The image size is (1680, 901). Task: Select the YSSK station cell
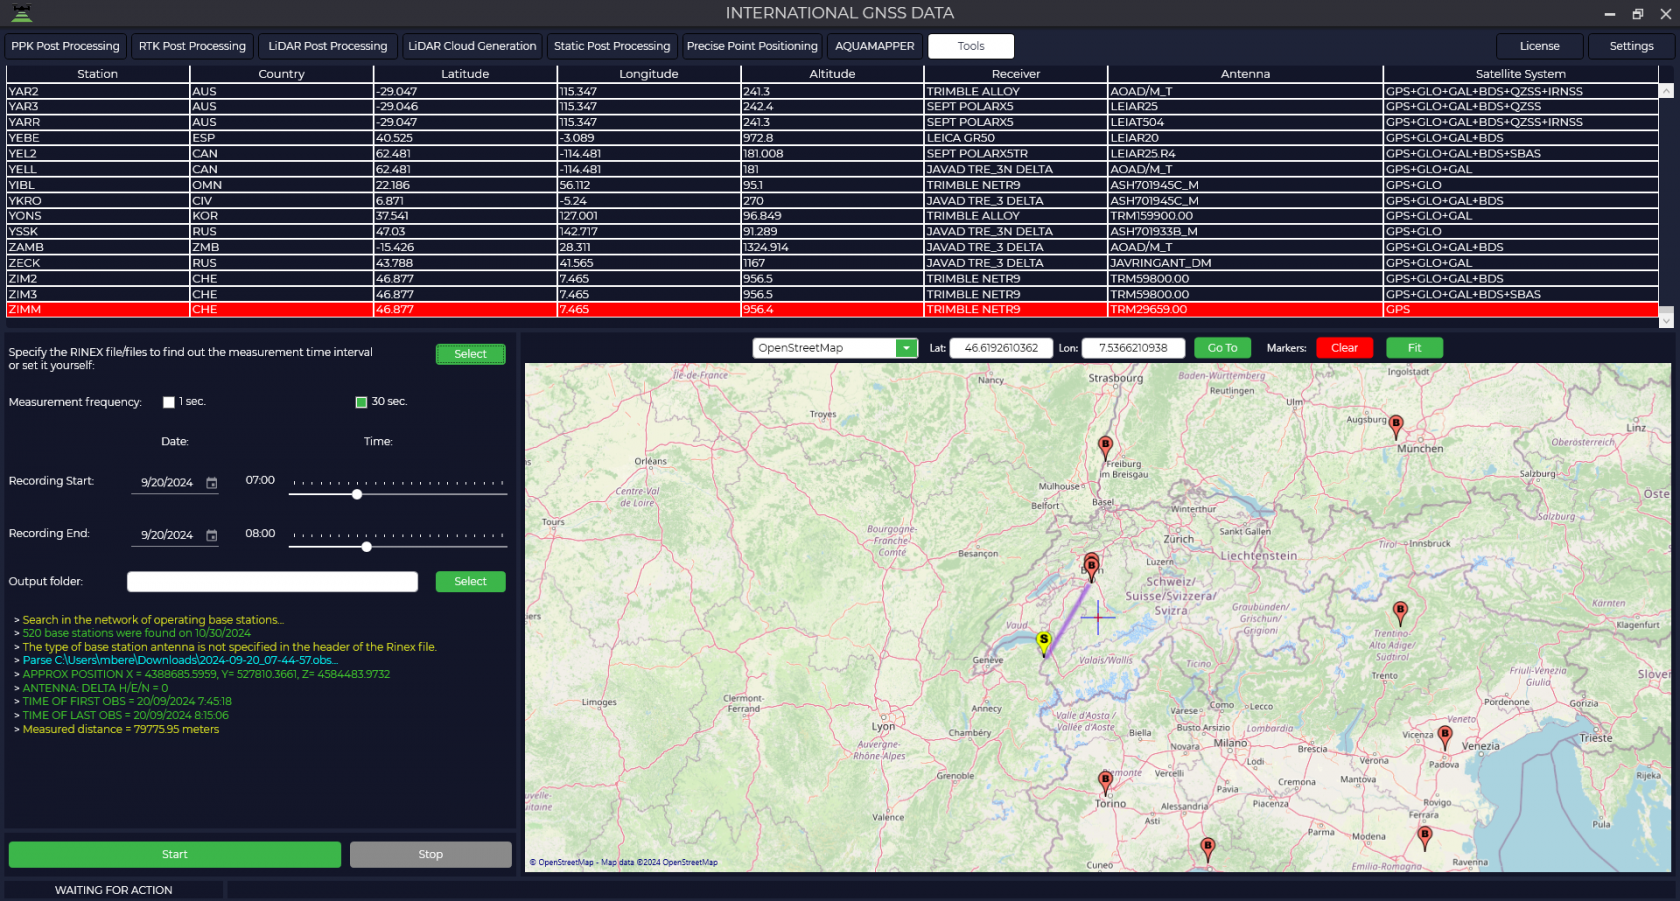pyautogui.click(x=97, y=232)
